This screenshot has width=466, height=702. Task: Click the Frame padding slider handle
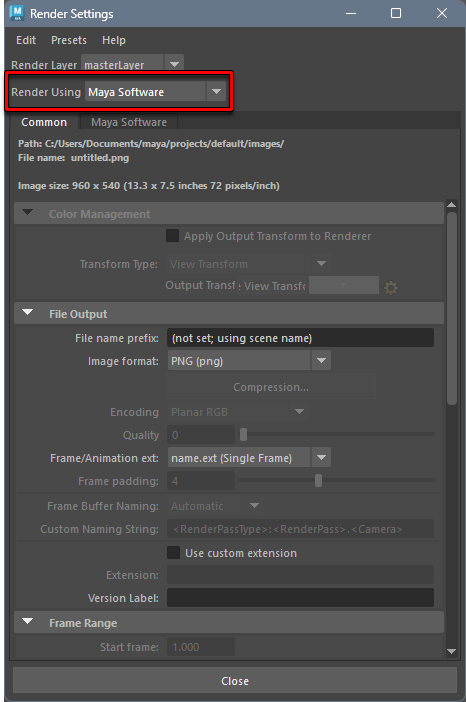pos(318,481)
